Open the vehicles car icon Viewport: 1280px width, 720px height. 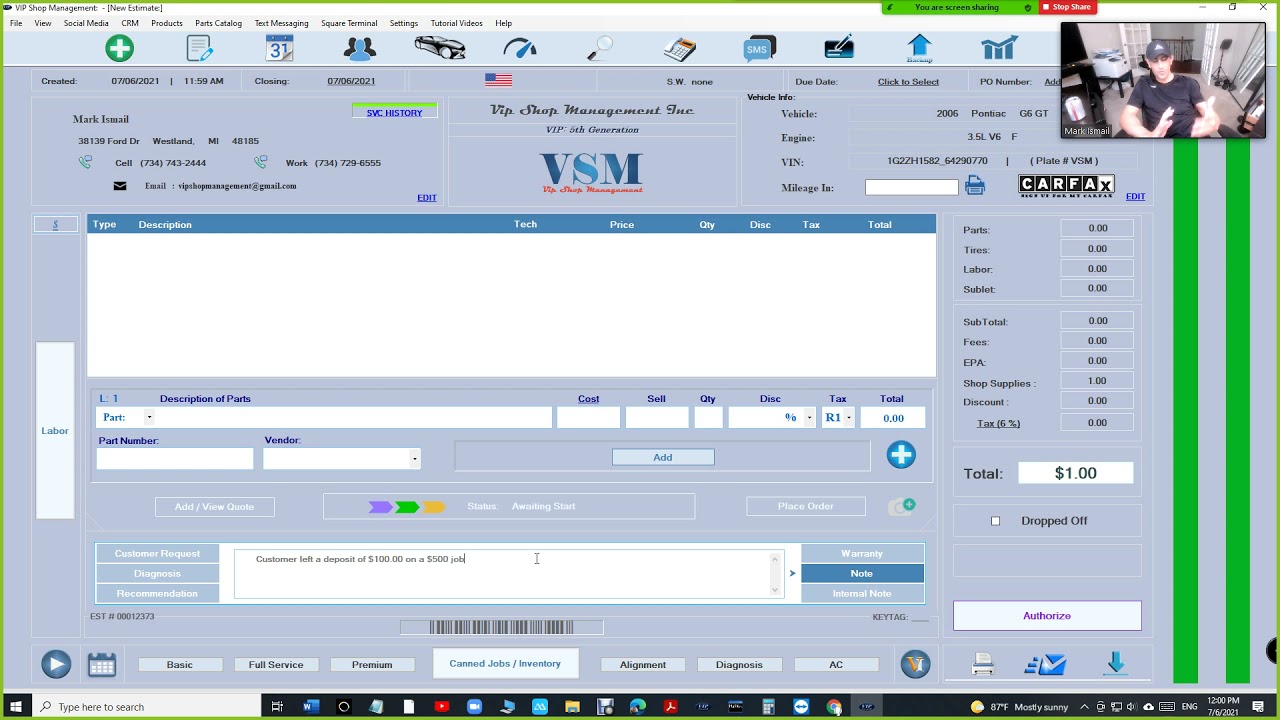point(440,48)
